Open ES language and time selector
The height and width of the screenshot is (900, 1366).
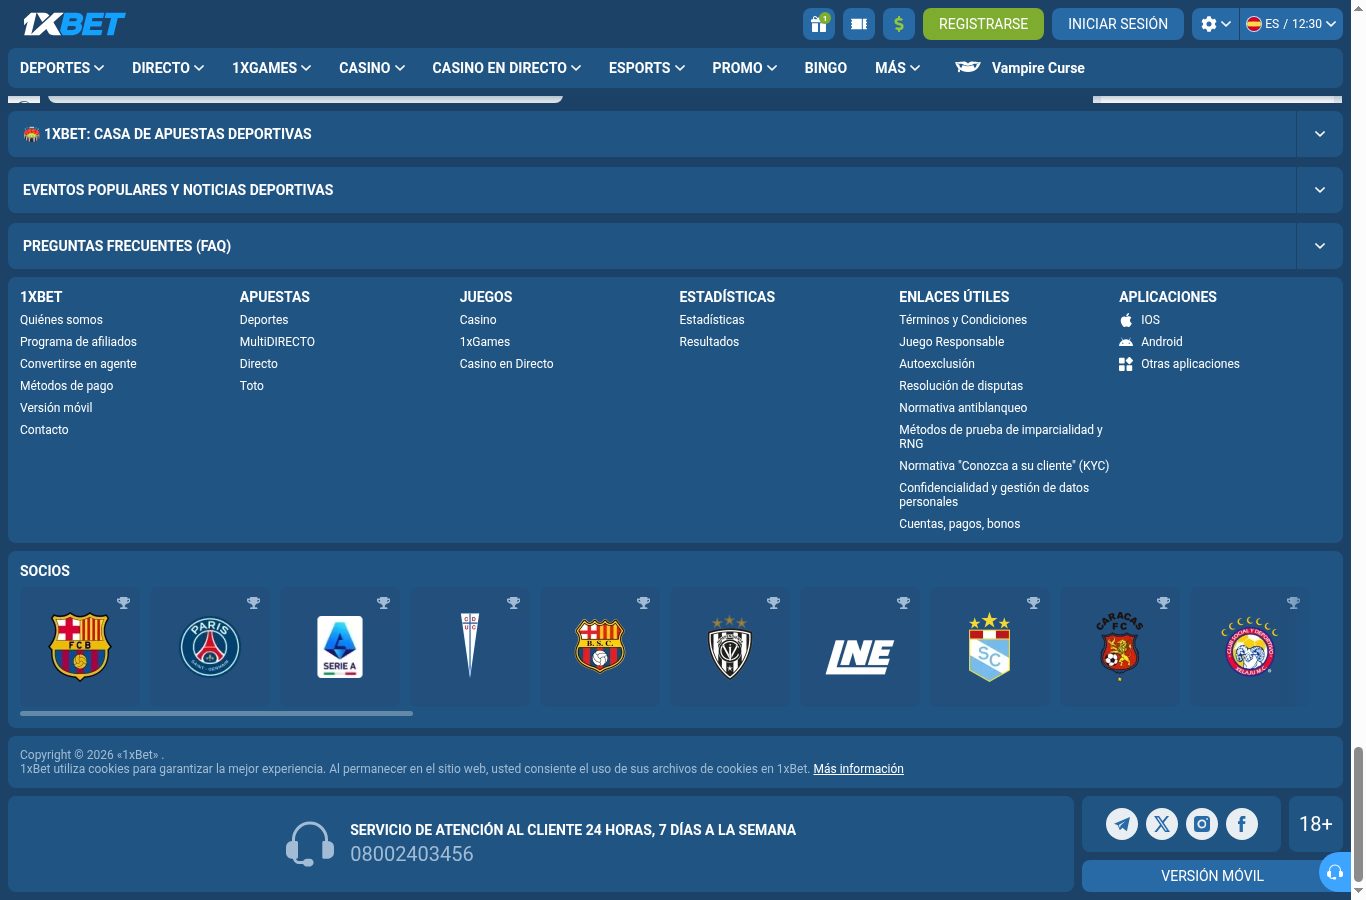tap(1291, 24)
